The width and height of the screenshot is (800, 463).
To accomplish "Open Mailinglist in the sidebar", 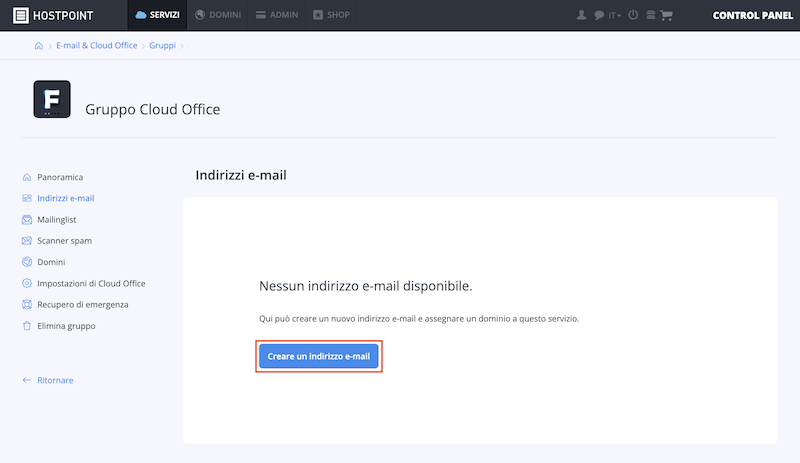I will point(57,220).
